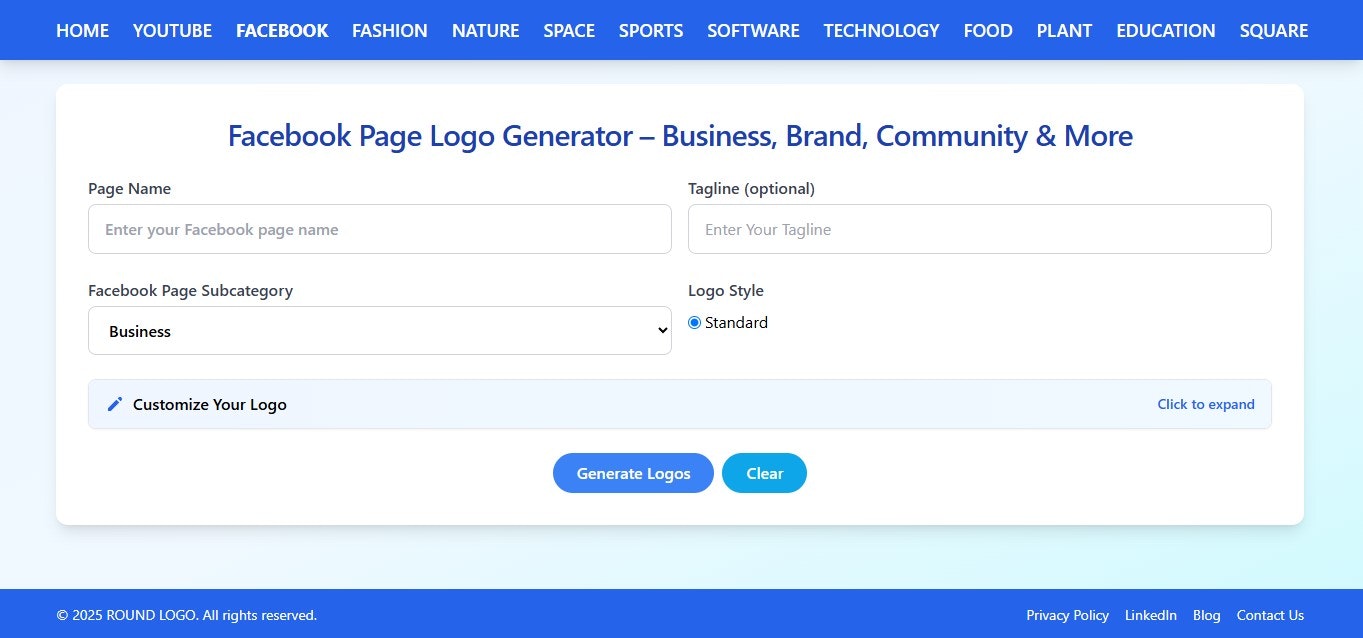Focus the Tagline input field
This screenshot has width=1363, height=638.
[980, 229]
